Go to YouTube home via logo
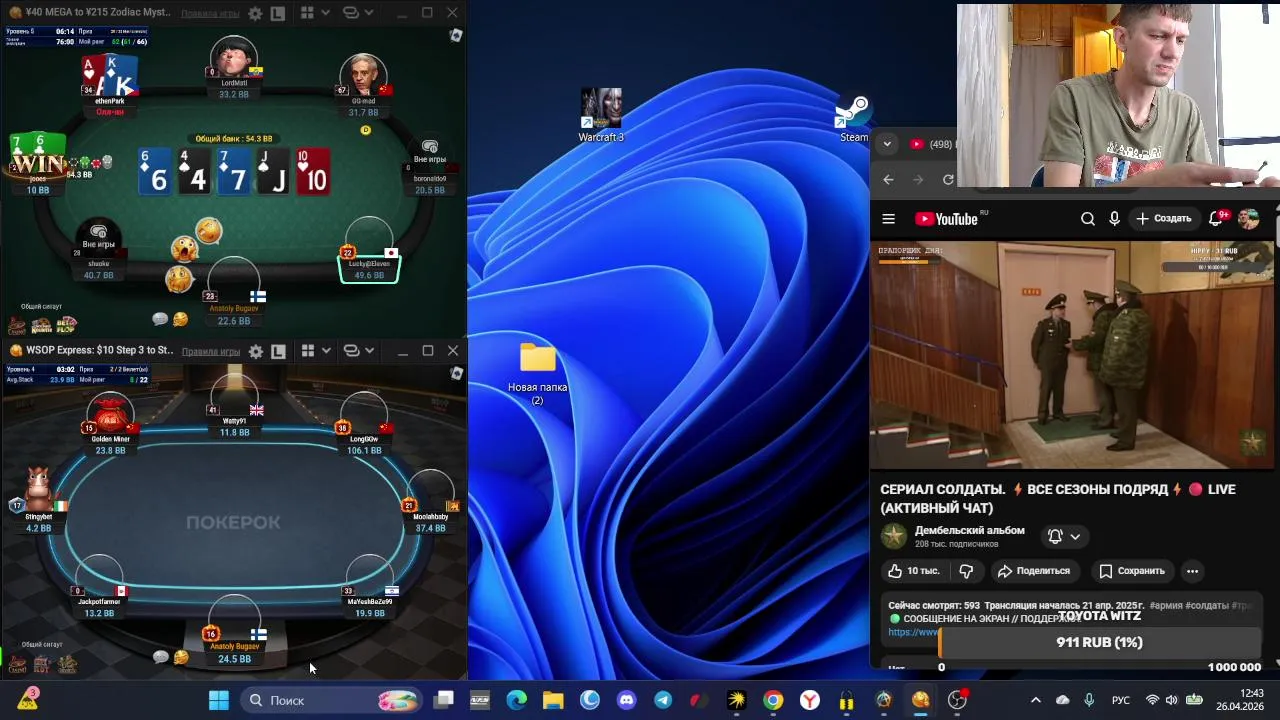This screenshot has height=720, width=1280. (947, 219)
